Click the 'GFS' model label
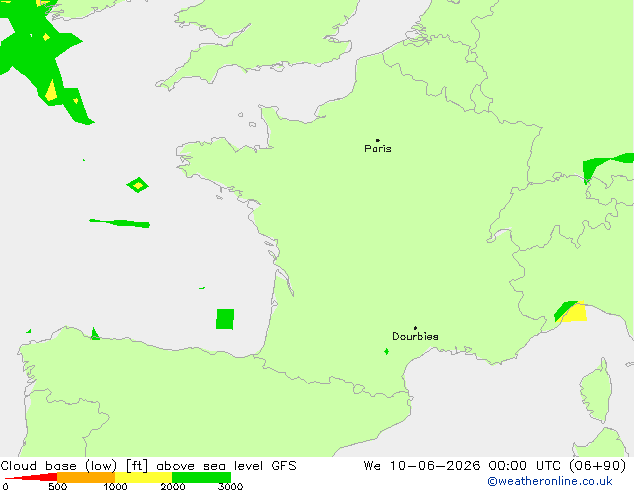634x490 pixels. pos(284,466)
